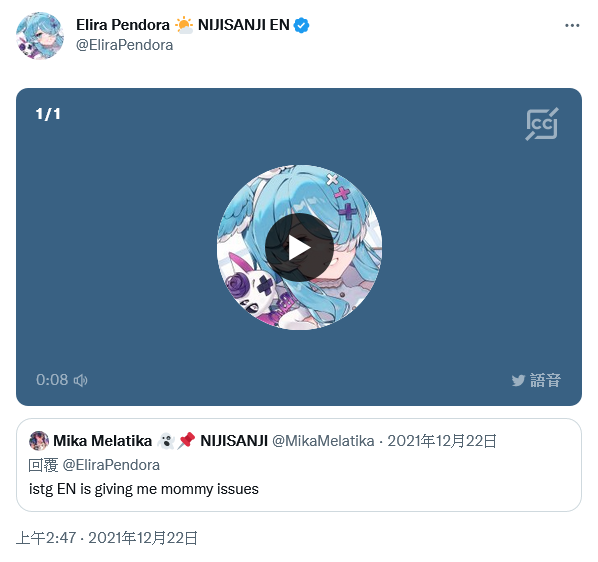The image size is (598, 562).
Task: Open the @EliraPendora handle link
Action: [124, 45]
